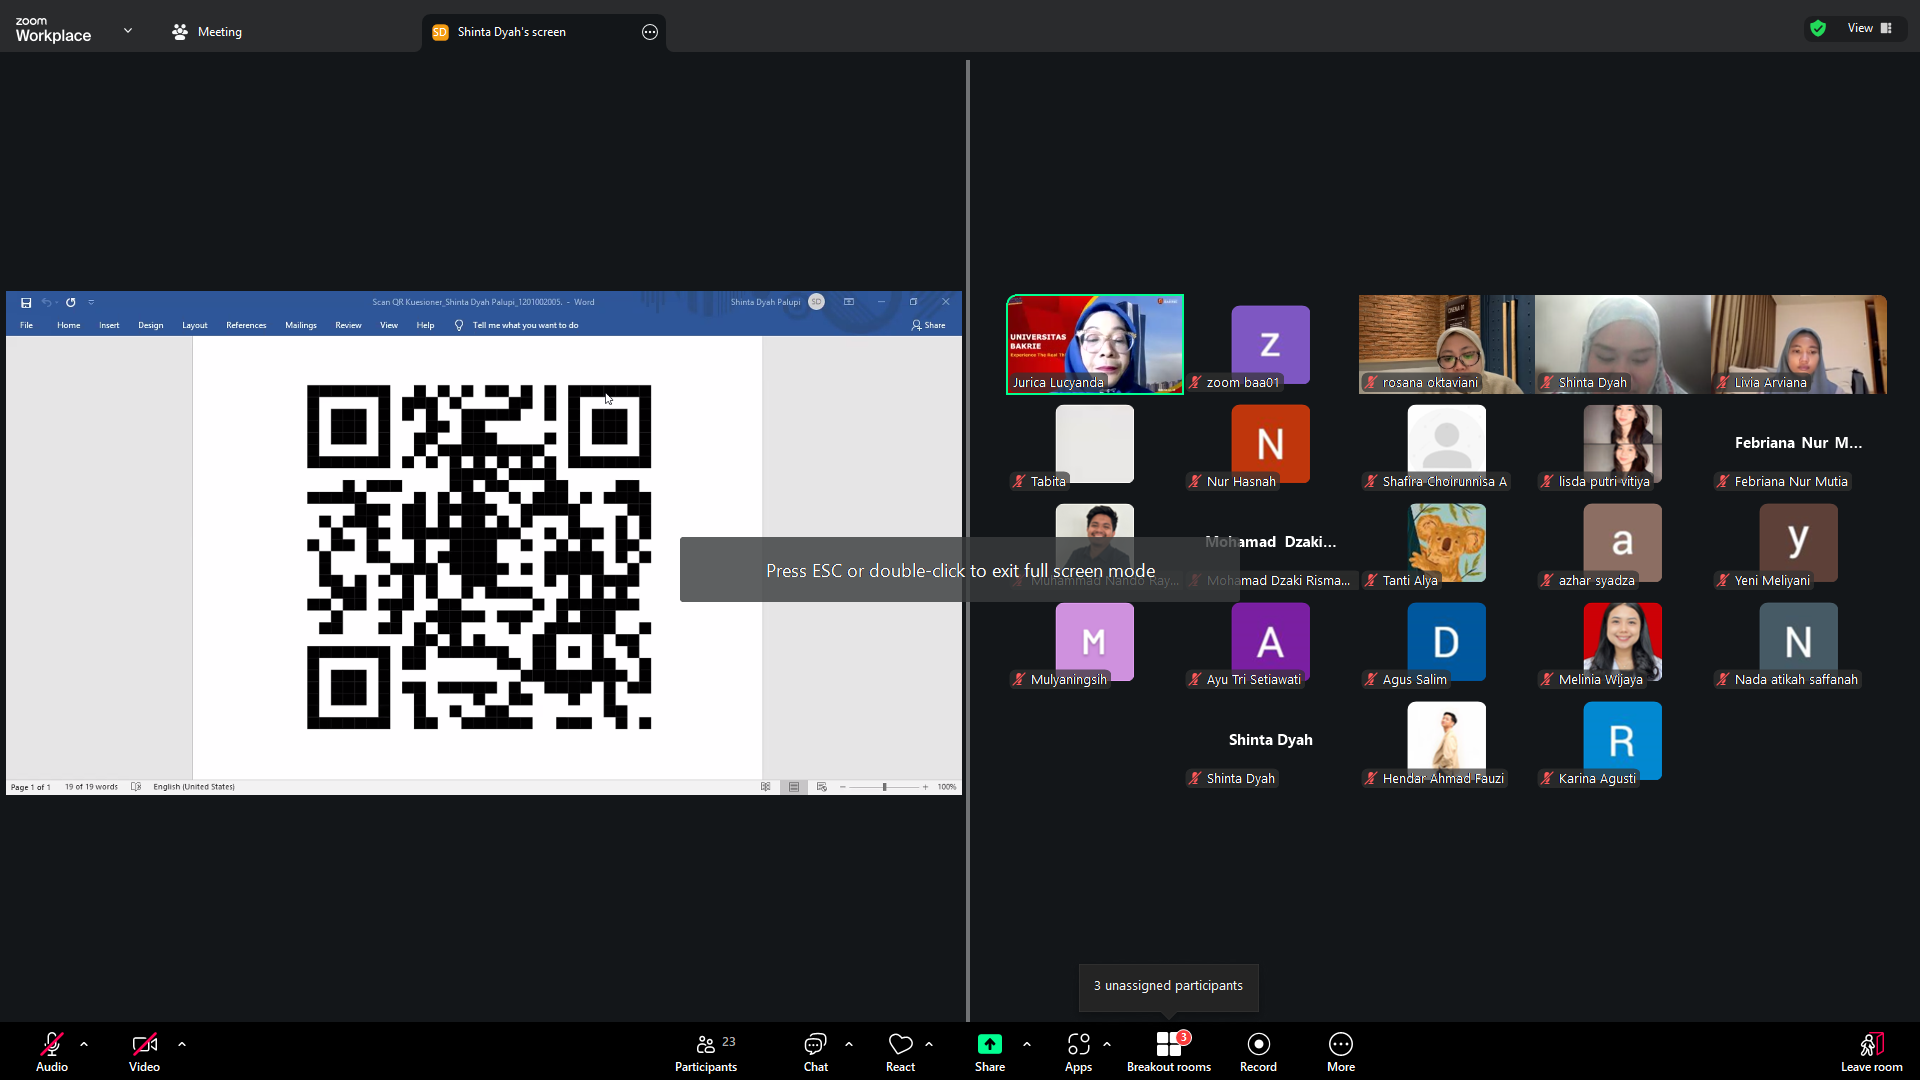Click the Word Zoom Out minus button
The width and height of the screenshot is (1920, 1080).
click(843, 787)
